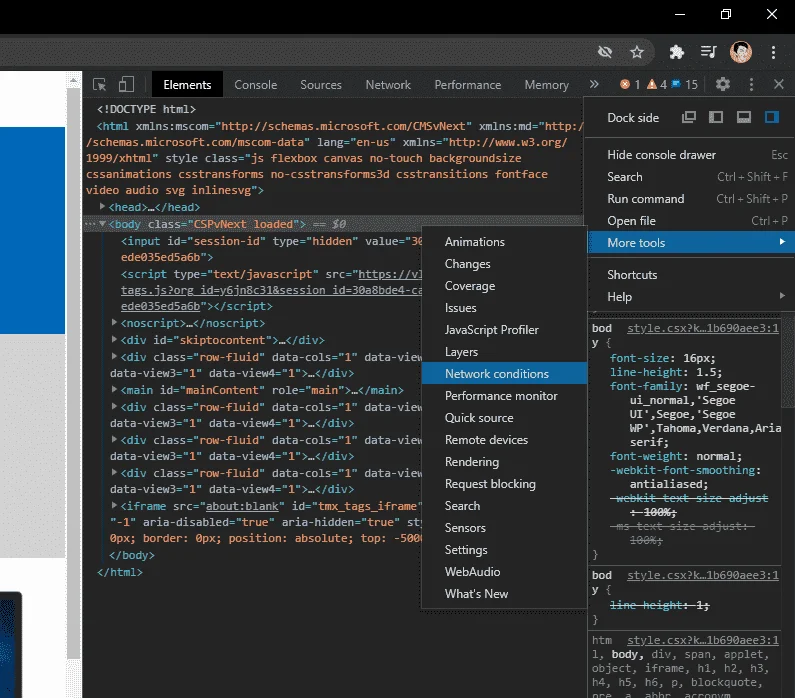Open the Sources tab
The image size is (795, 698).
tap(321, 85)
